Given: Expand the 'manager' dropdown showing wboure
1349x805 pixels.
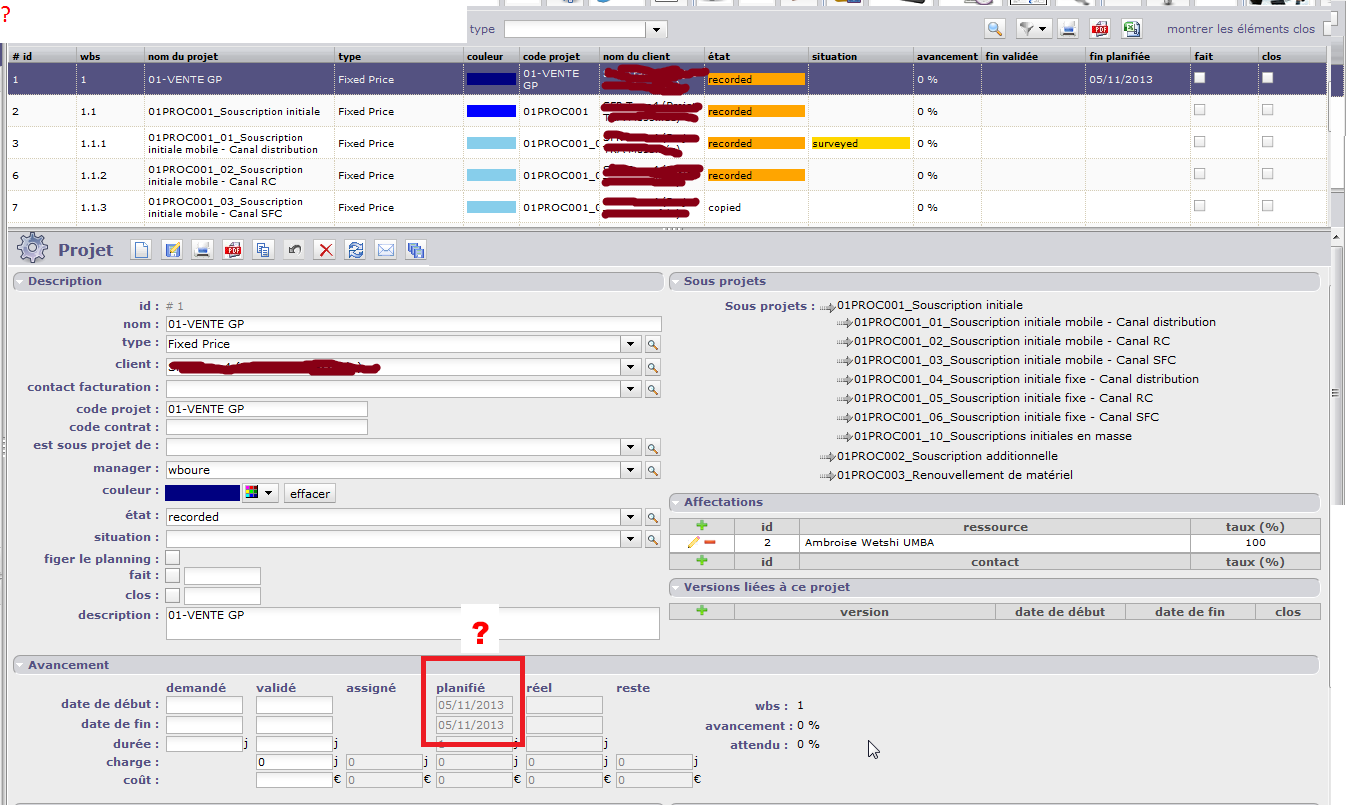Looking at the screenshot, I should tap(630, 469).
